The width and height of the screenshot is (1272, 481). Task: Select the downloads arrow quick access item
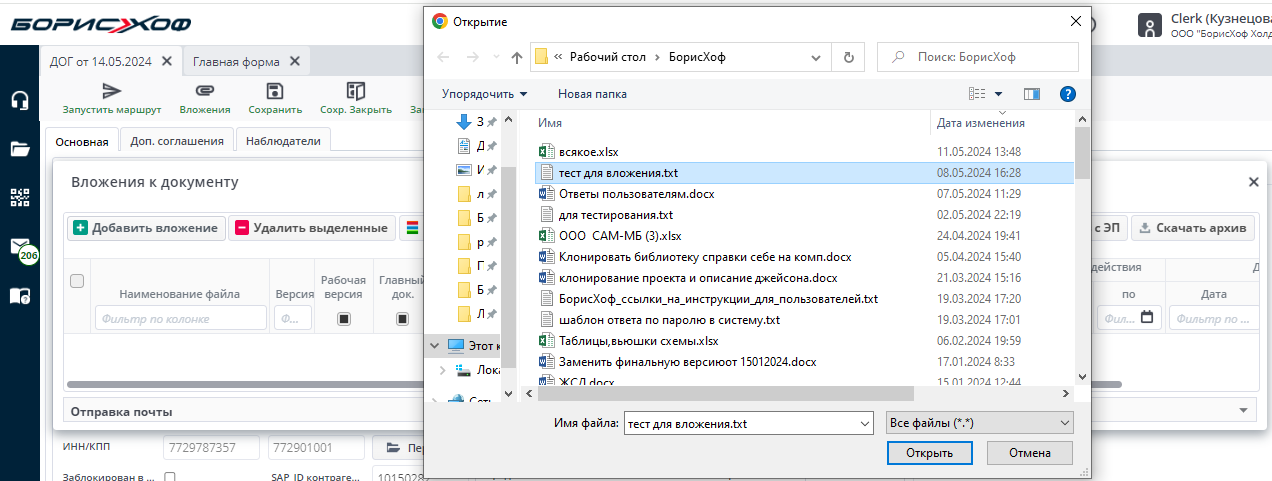(464, 122)
